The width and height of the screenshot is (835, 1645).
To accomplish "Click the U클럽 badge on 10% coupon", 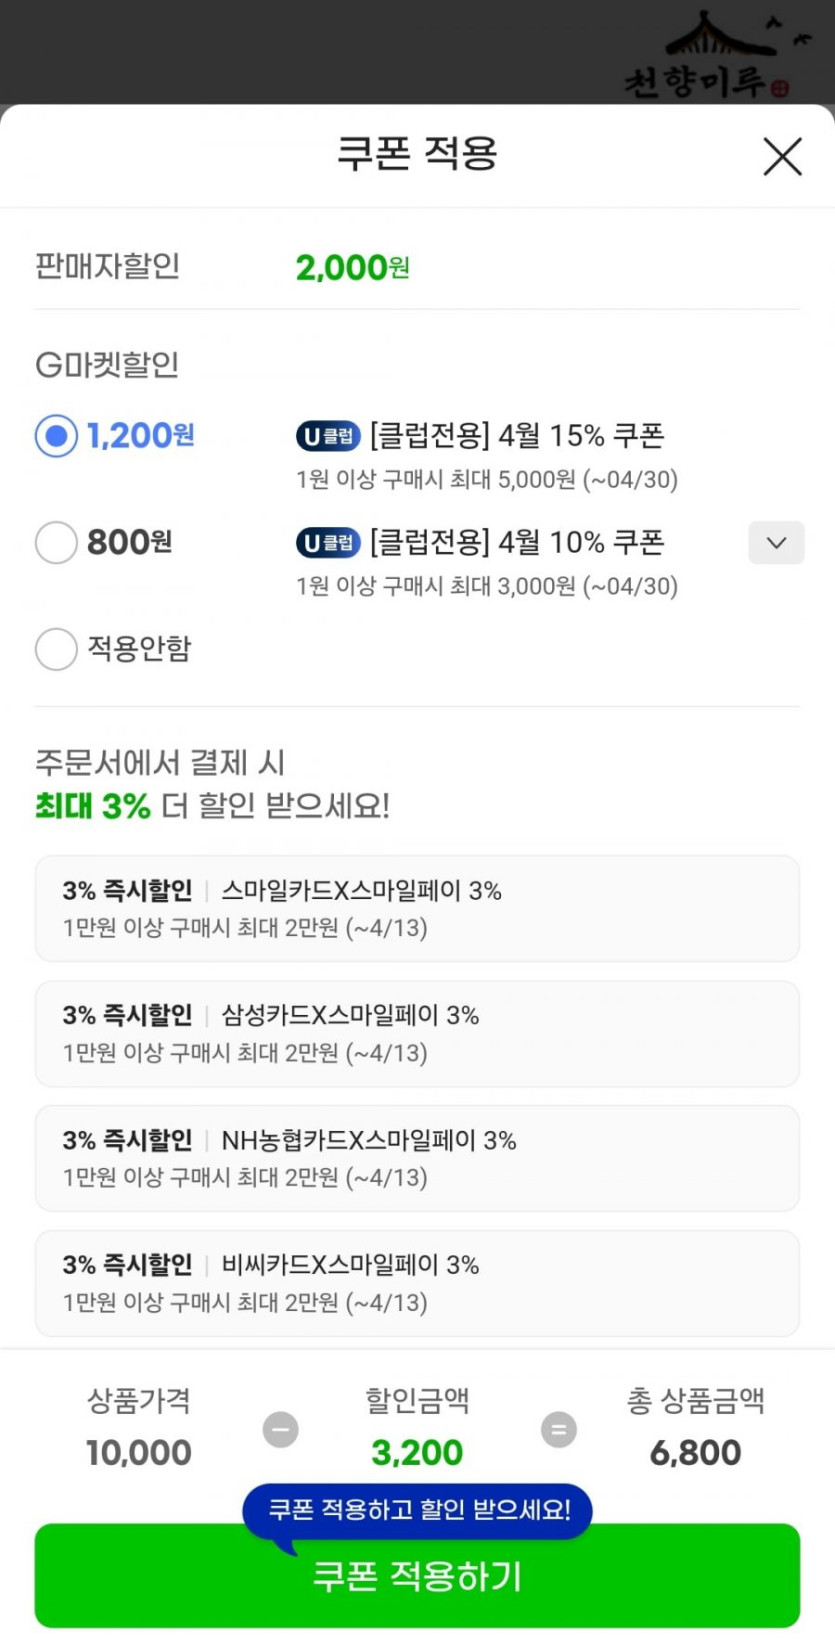I will (328, 543).
